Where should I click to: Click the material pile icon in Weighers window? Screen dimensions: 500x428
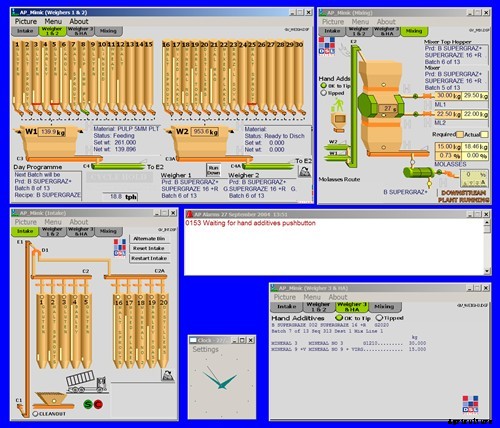(304, 171)
